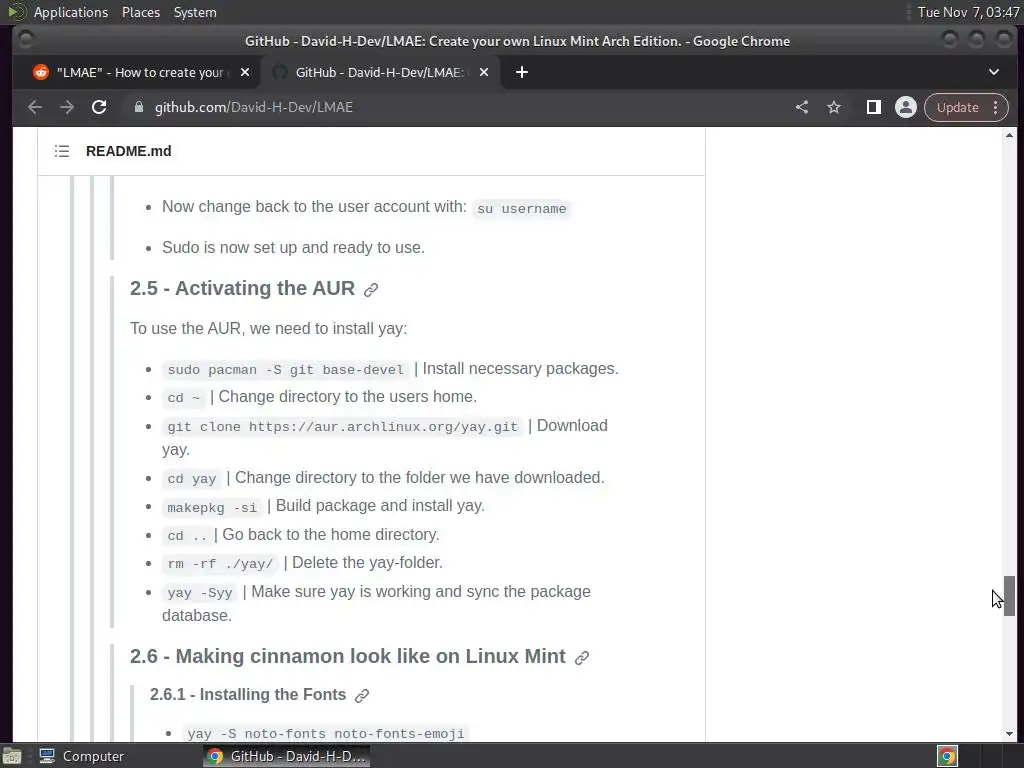Click 2.6.1 - Installing the Fonts heading
The width and height of the screenshot is (1024, 768).
click(248, 694)
